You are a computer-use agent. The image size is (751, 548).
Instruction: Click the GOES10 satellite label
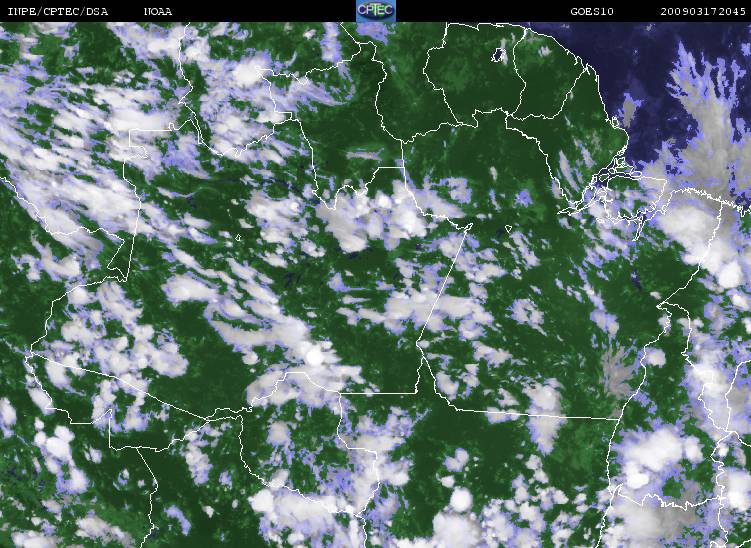[592, 11]
